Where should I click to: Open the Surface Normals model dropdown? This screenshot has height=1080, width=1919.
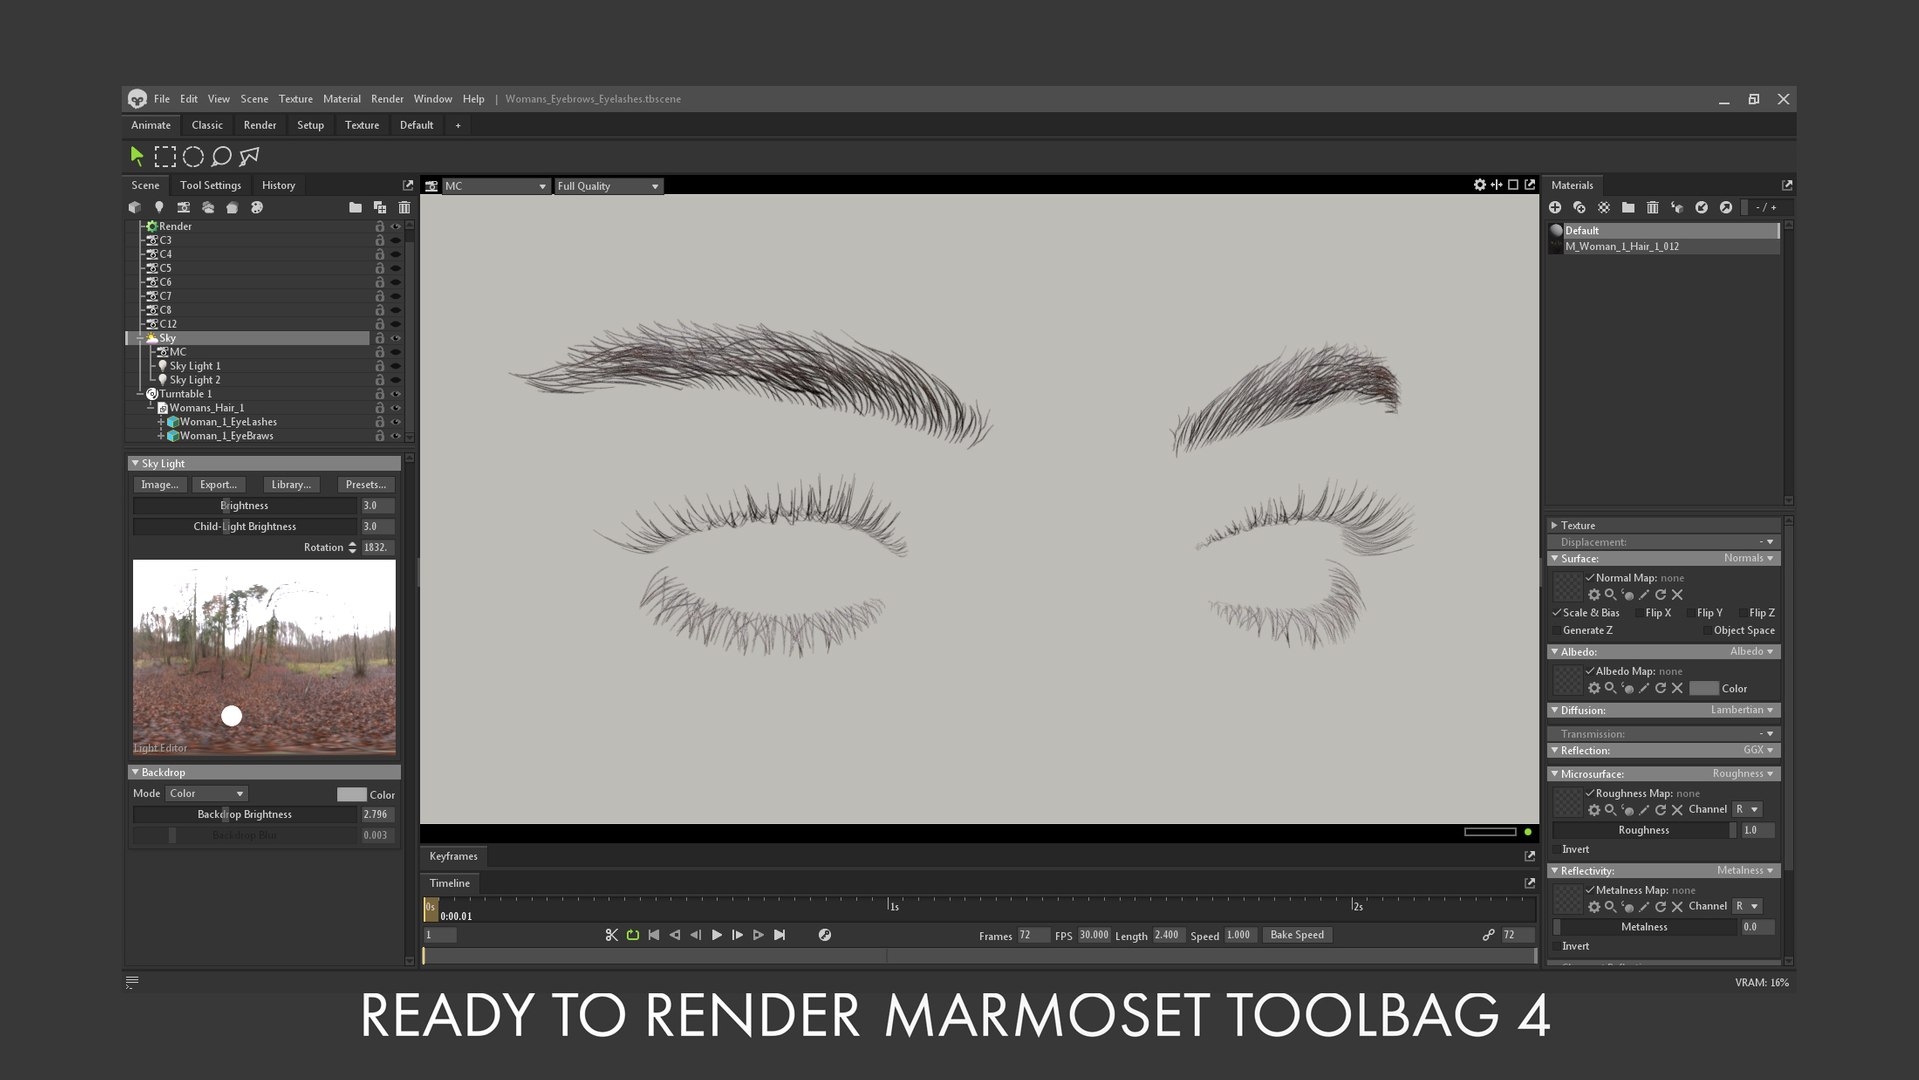click(x=1748, y=559)
